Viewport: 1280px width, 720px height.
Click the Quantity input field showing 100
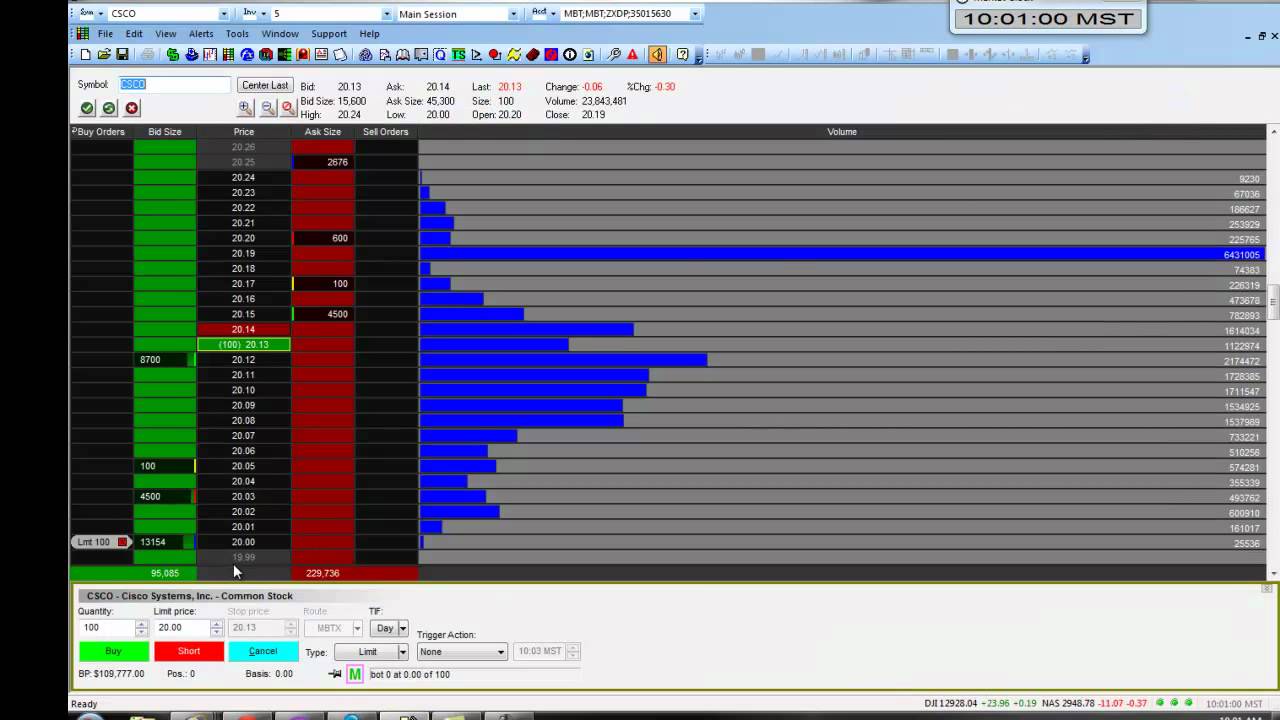(x=106, y=628)
